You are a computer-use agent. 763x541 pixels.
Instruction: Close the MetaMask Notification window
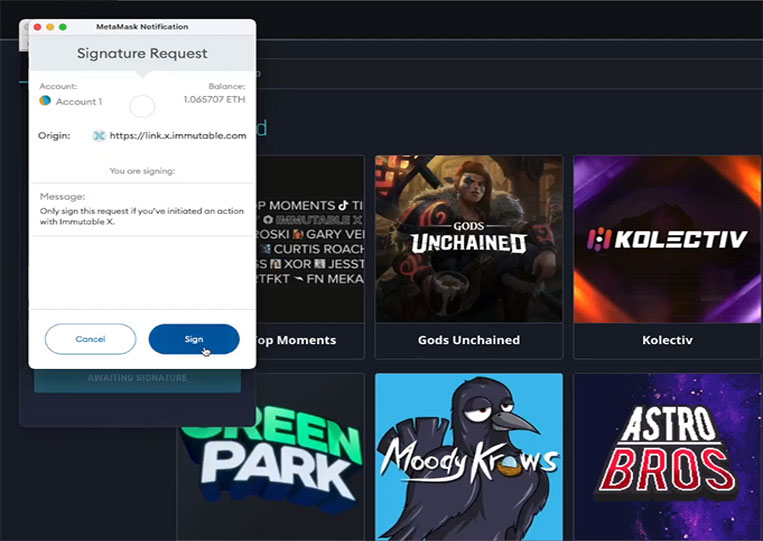37,27
